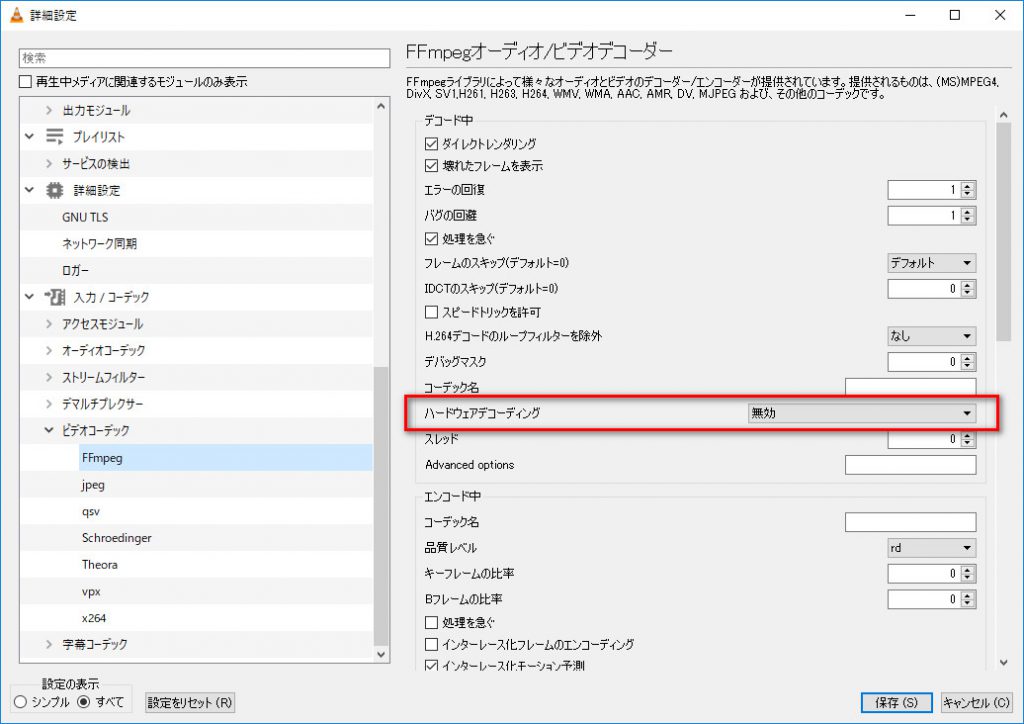Click the 設定をリセット (R) button
Image resolution: width=1024 pixels, height=724 pixels.
pyautogui.click(x=189, y=702)
